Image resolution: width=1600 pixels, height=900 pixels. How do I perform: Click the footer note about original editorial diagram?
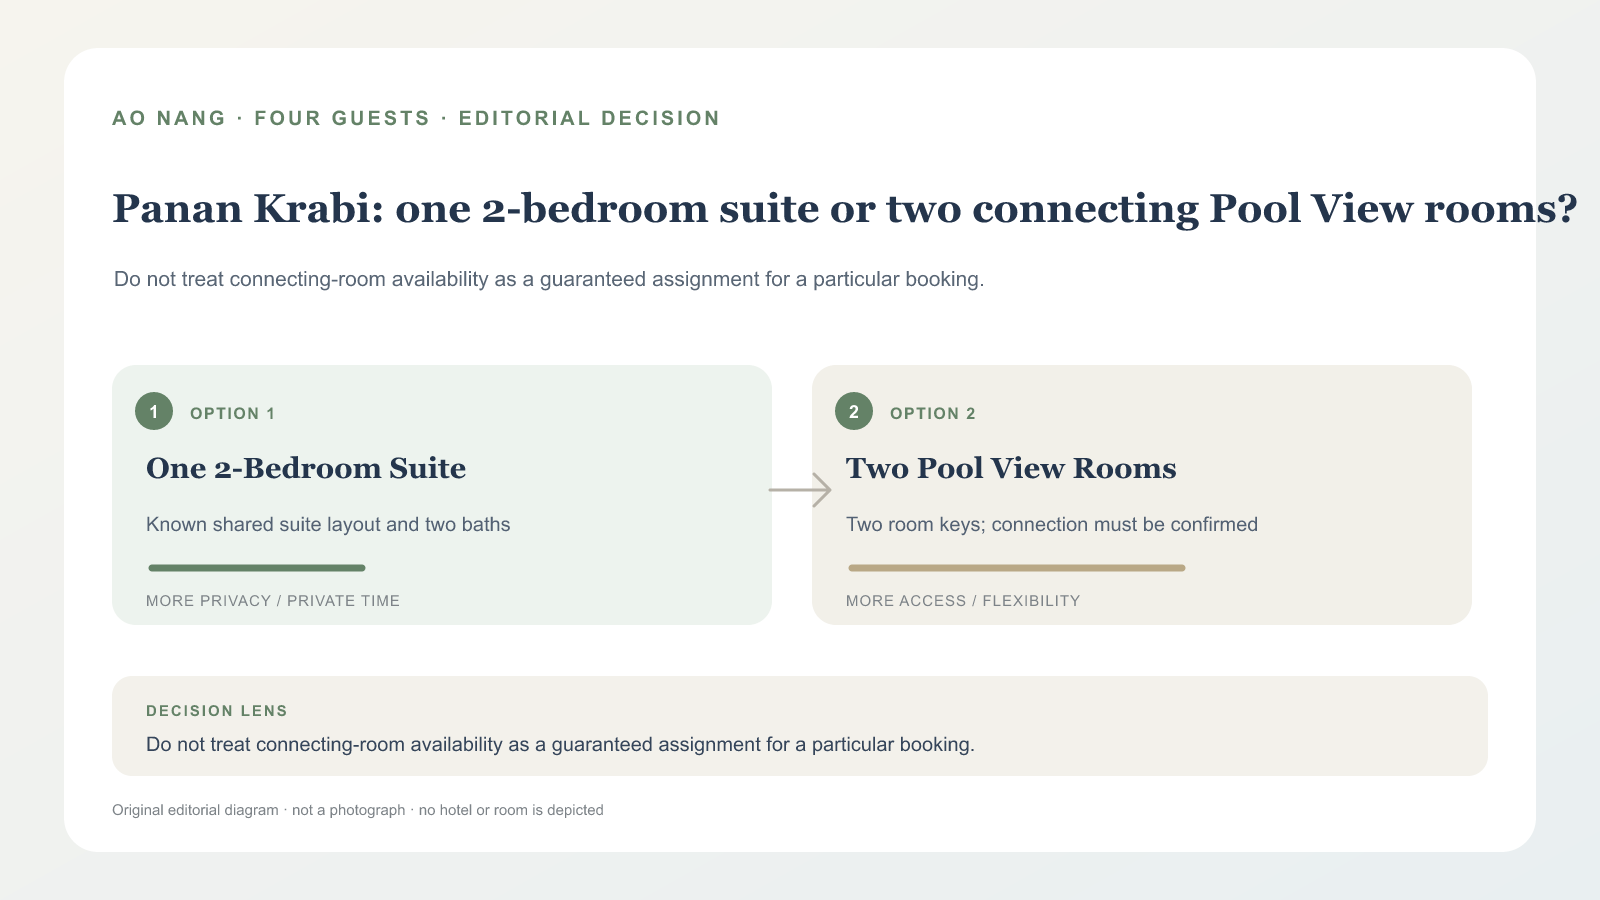358,810
